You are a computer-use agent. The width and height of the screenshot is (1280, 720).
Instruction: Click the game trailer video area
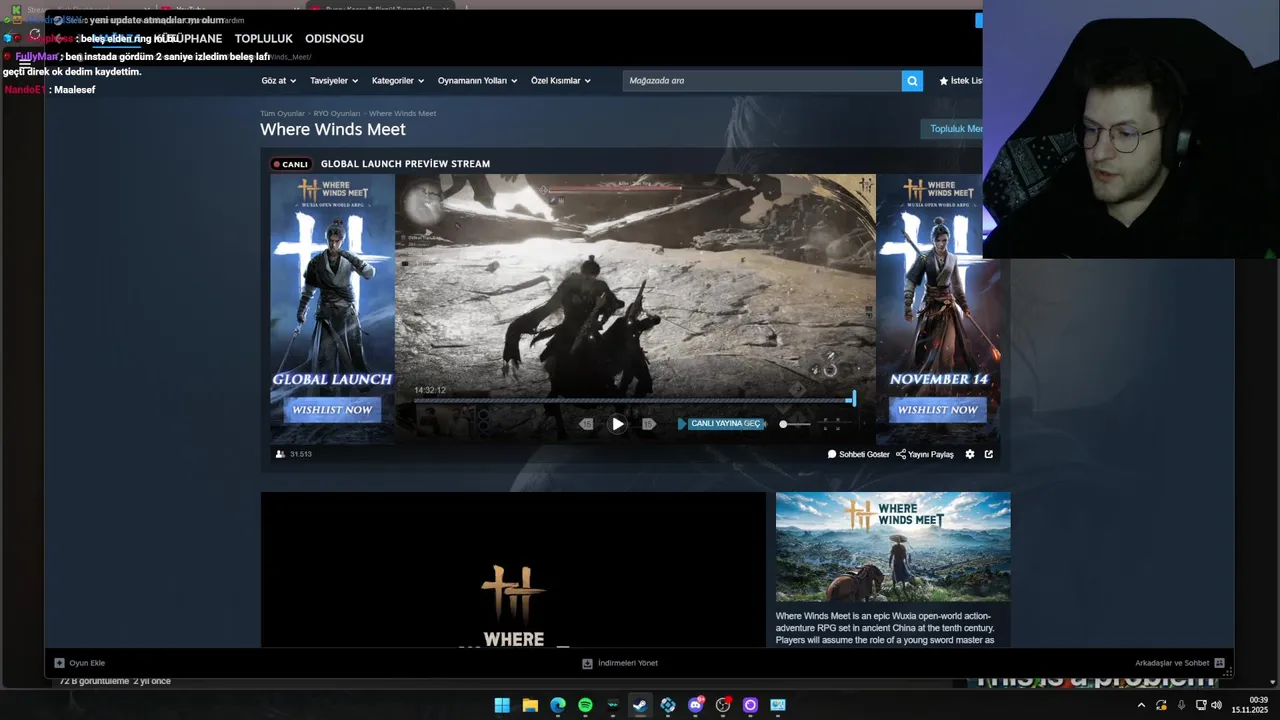click(x=513, y=569)
